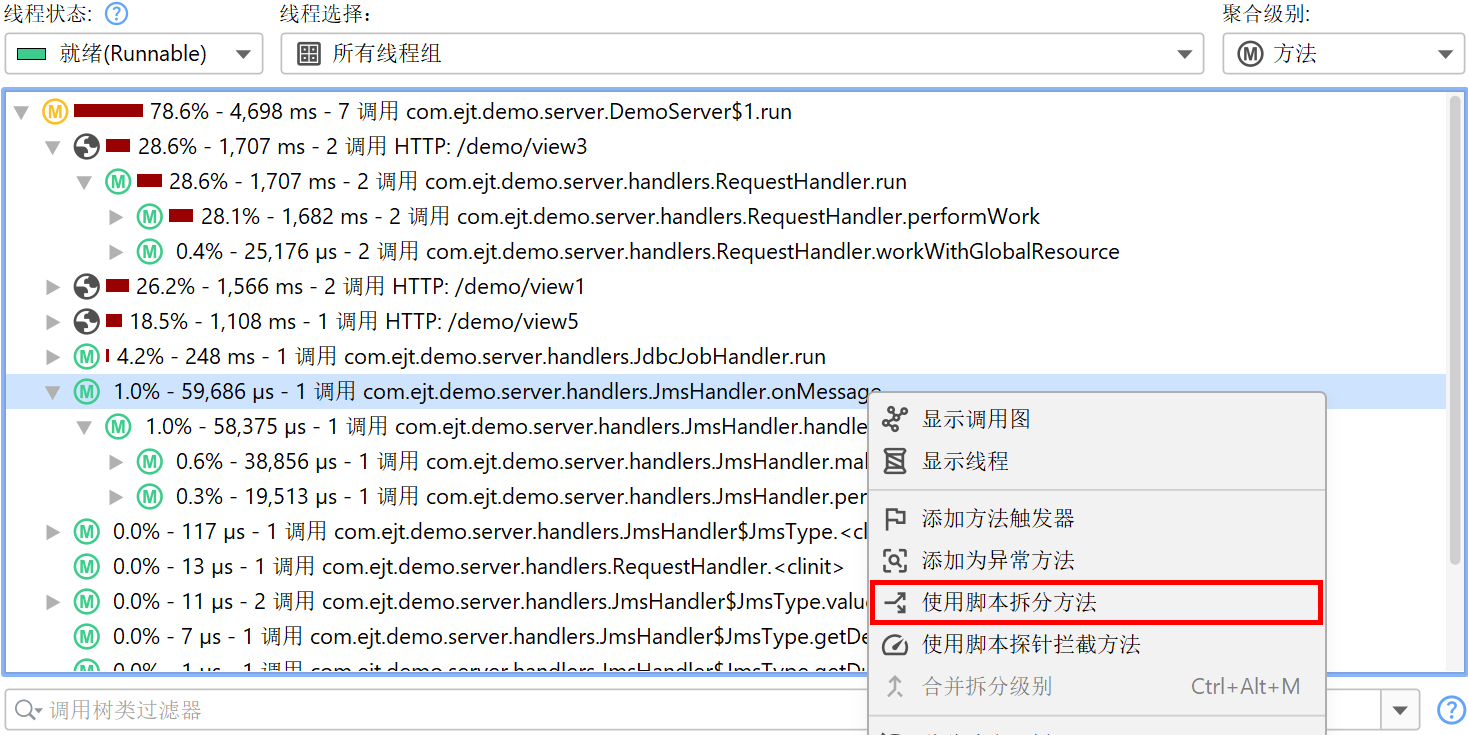Expand the HTTP: /demo/view1 node
The image size is (1468, 735).
(53, 286)
